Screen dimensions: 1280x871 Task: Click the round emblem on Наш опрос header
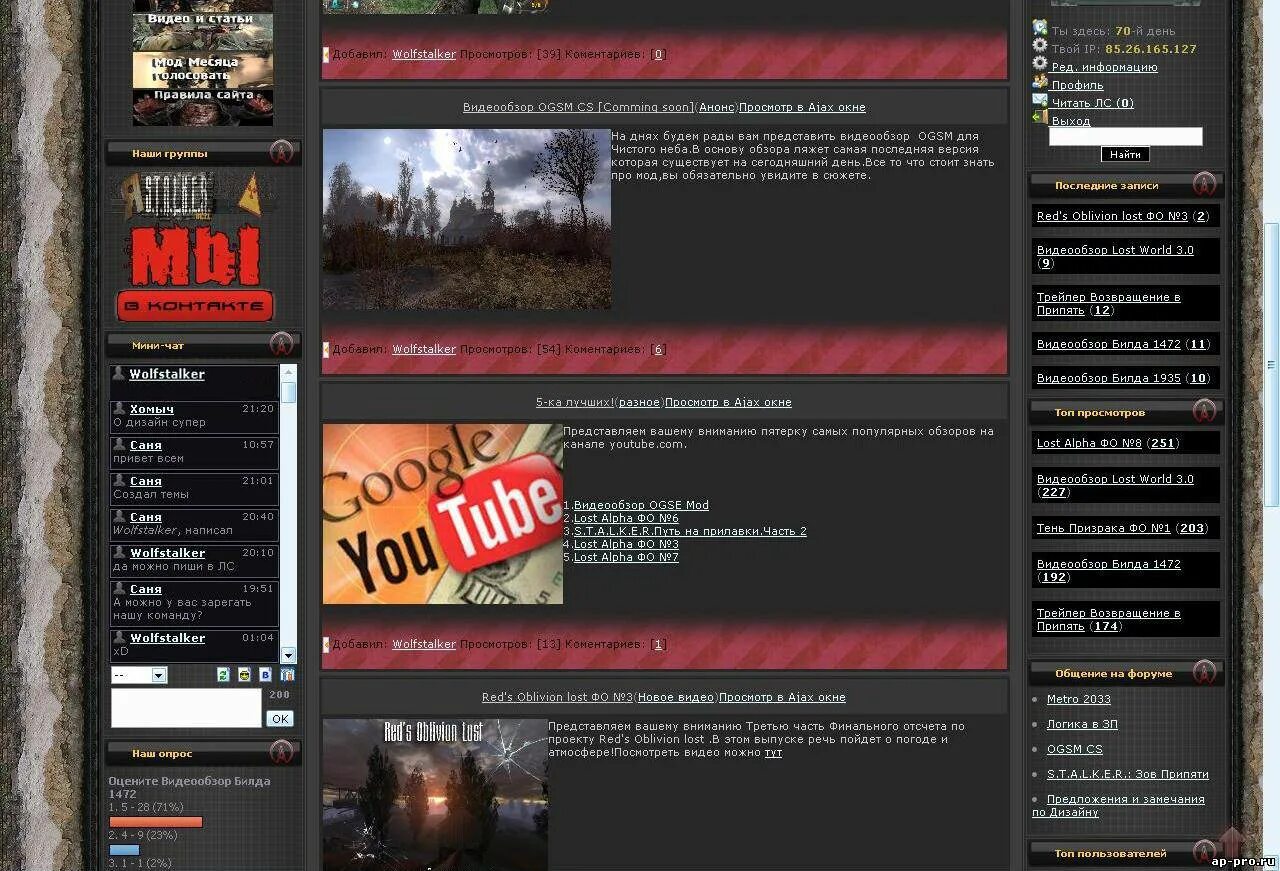coord(282,752)
